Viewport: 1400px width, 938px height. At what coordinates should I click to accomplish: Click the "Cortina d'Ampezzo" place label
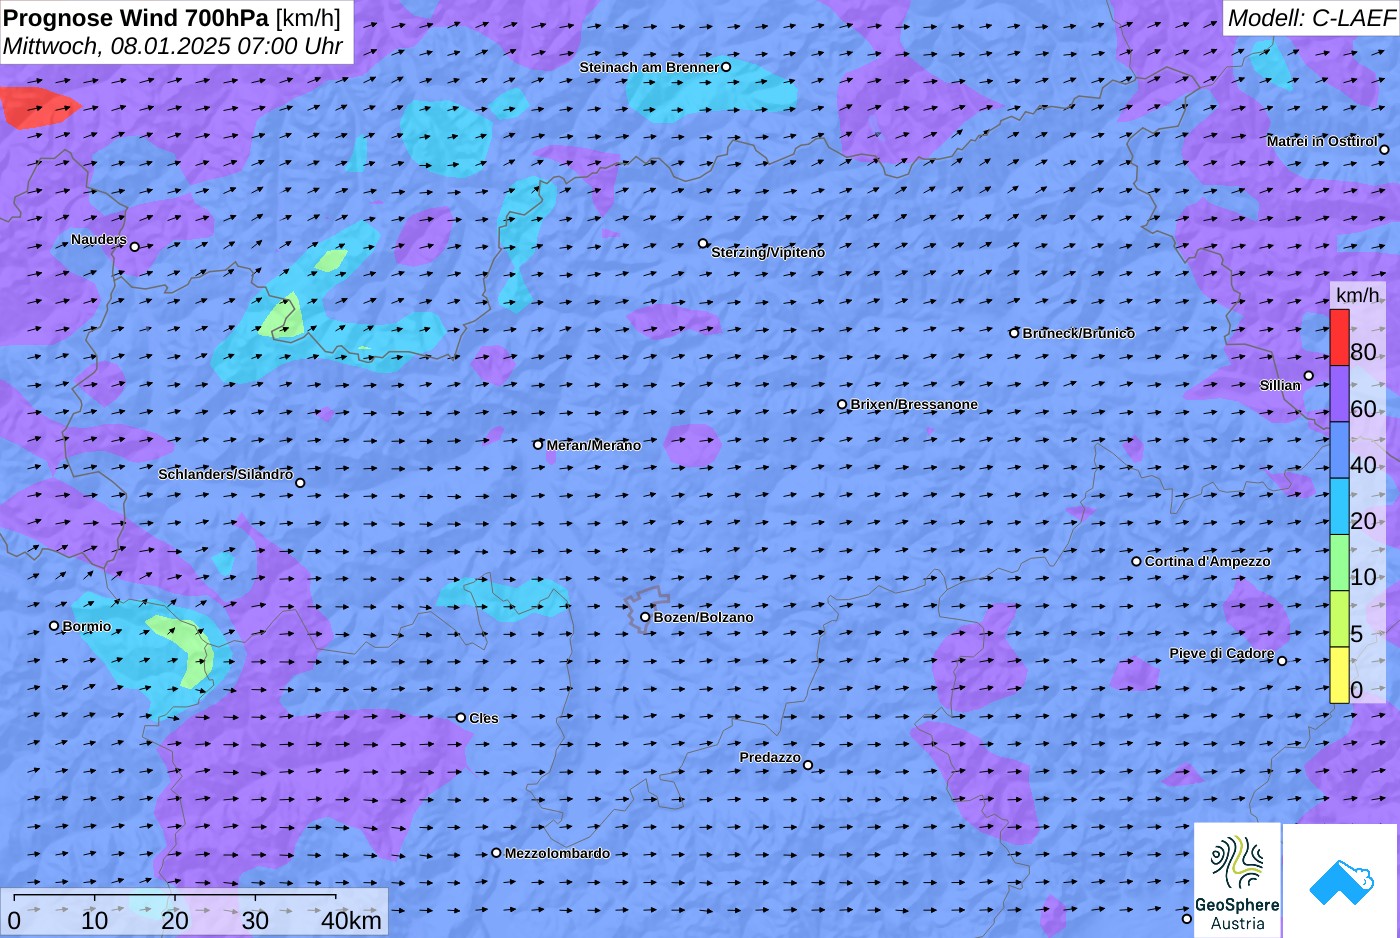click(x=1208, y=561)
